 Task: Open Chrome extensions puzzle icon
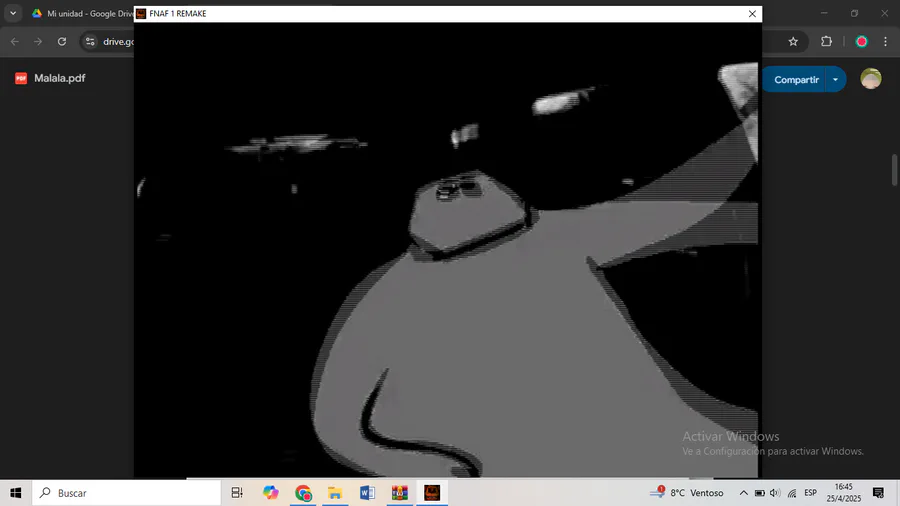tap(827, 41)
